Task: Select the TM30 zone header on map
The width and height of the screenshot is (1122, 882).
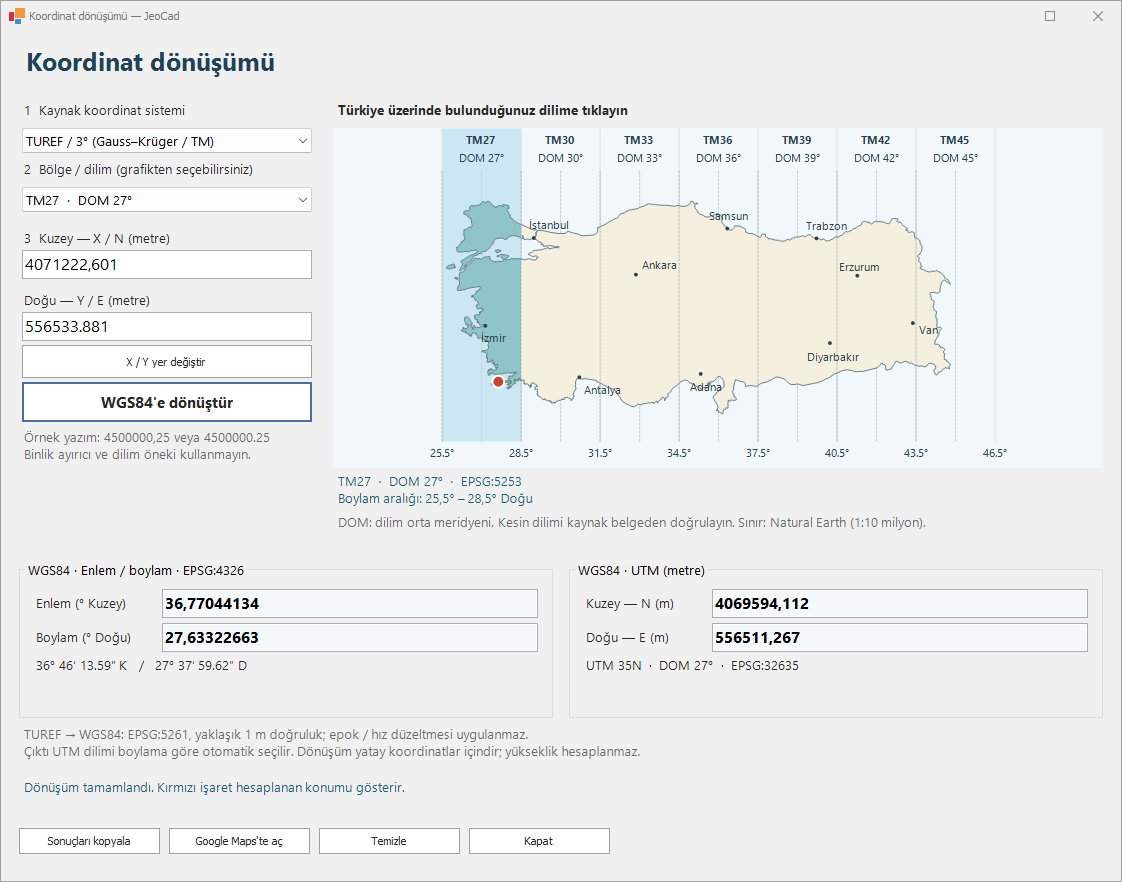Action: 560,149
